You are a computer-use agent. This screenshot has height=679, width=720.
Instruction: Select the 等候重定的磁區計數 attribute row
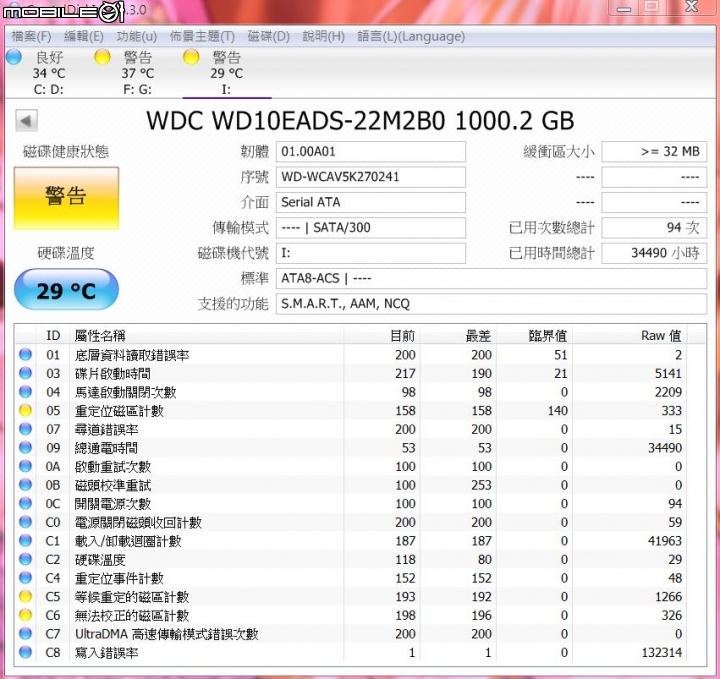pyautogui.click(x=351, y=596)
